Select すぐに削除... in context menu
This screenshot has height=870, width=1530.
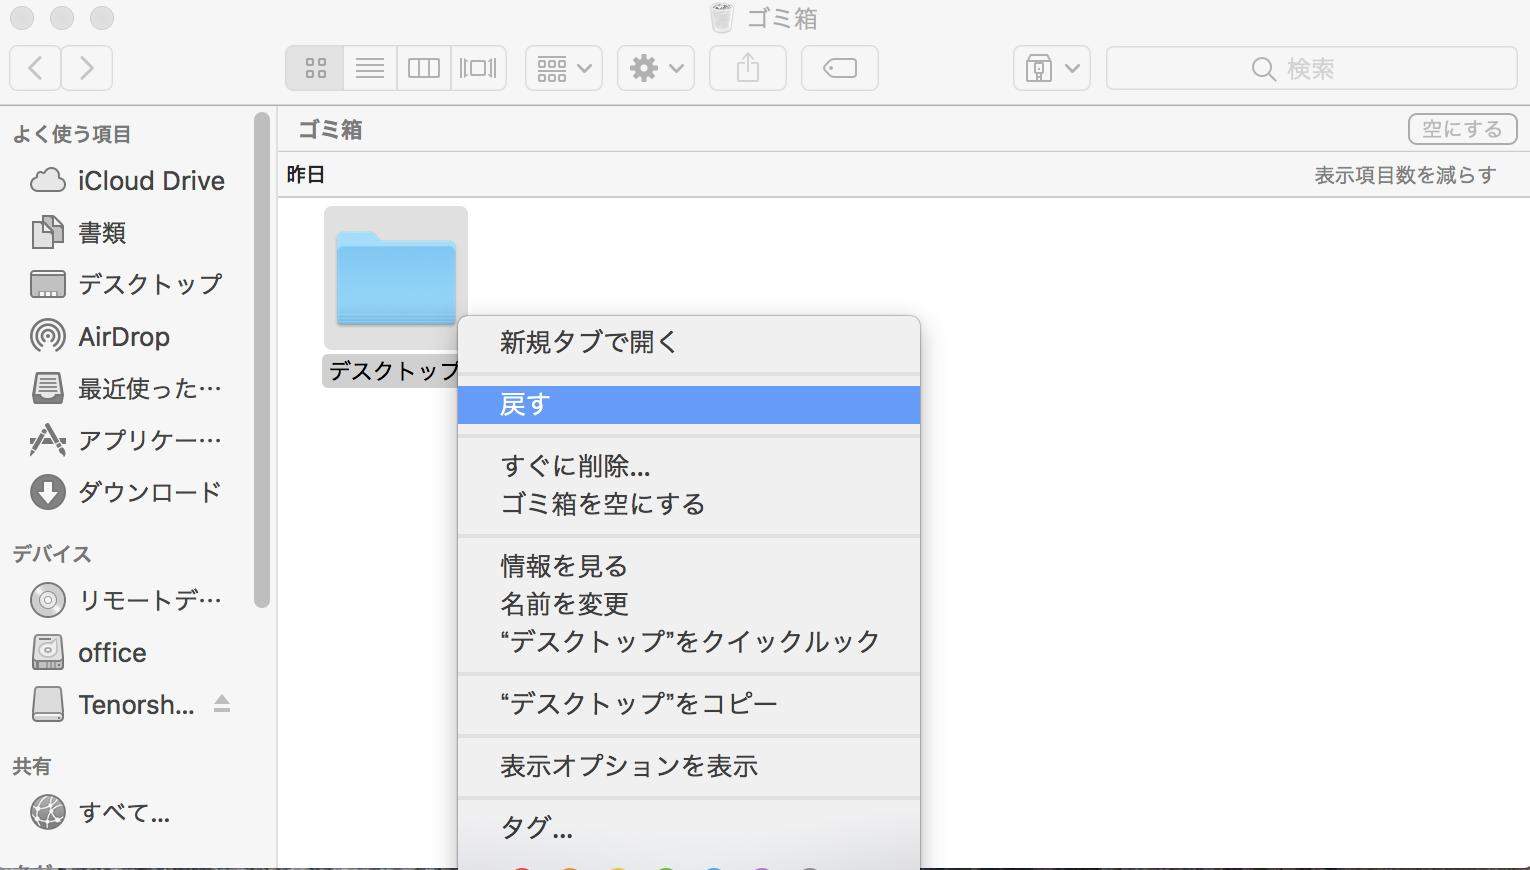tap(575, 466)
